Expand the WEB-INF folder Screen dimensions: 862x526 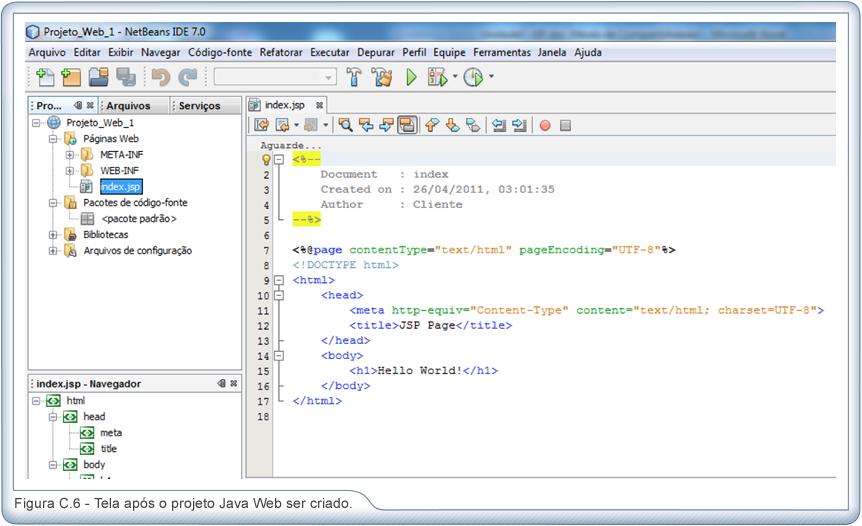70,171
